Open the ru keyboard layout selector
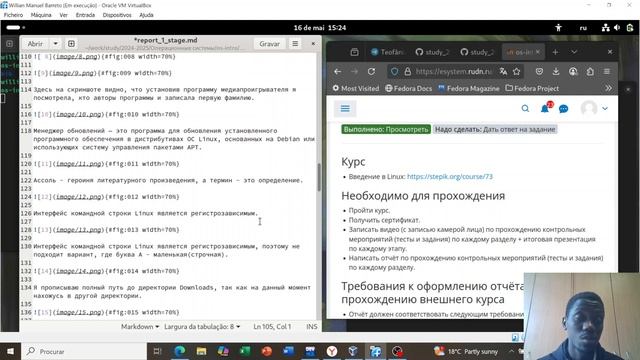 tap(583, 28)
